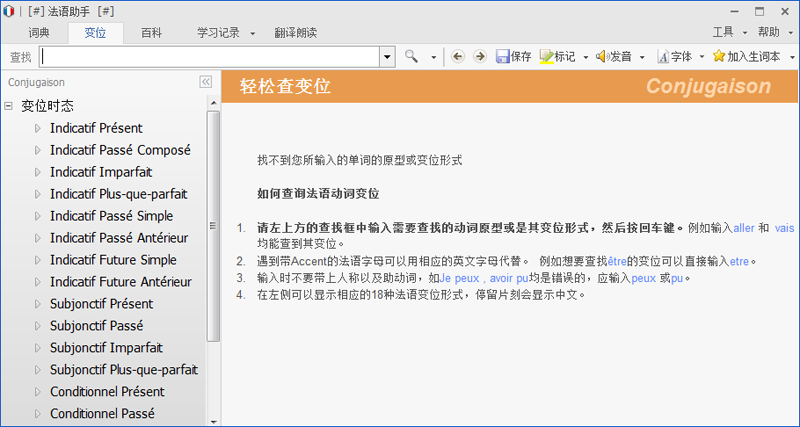The image size is (800, 427).
Task: Click the tree scrollbar down arrow
Action: [213, 422]
